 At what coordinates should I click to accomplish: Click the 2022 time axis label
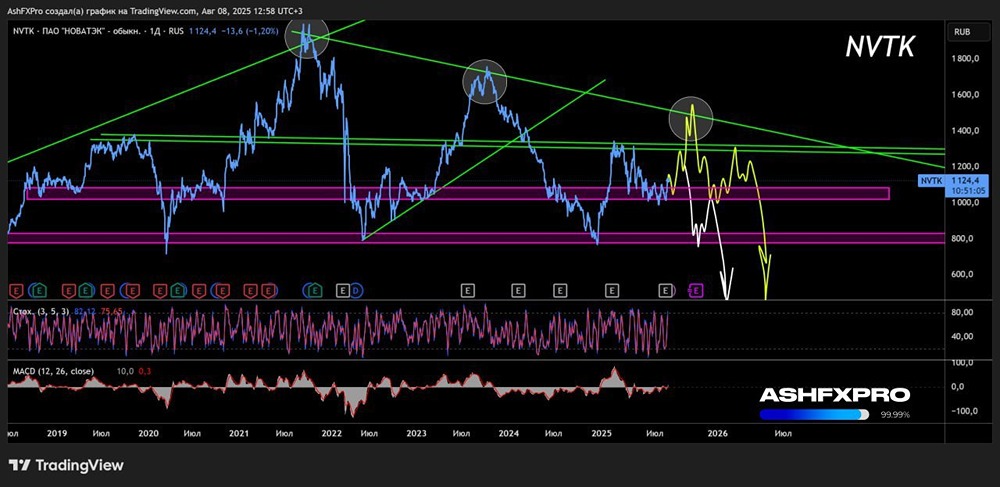click(x=332, y=433)
